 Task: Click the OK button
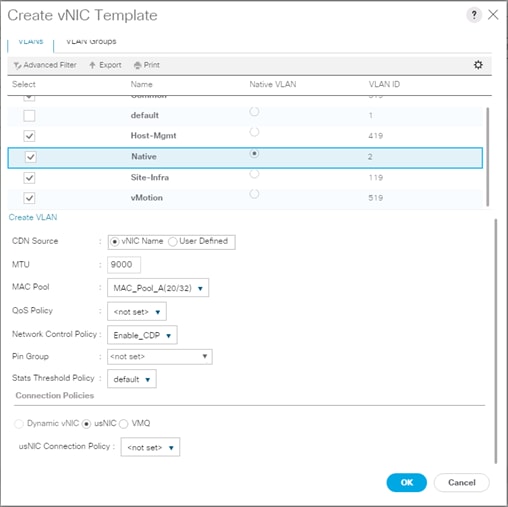(406, 482)
